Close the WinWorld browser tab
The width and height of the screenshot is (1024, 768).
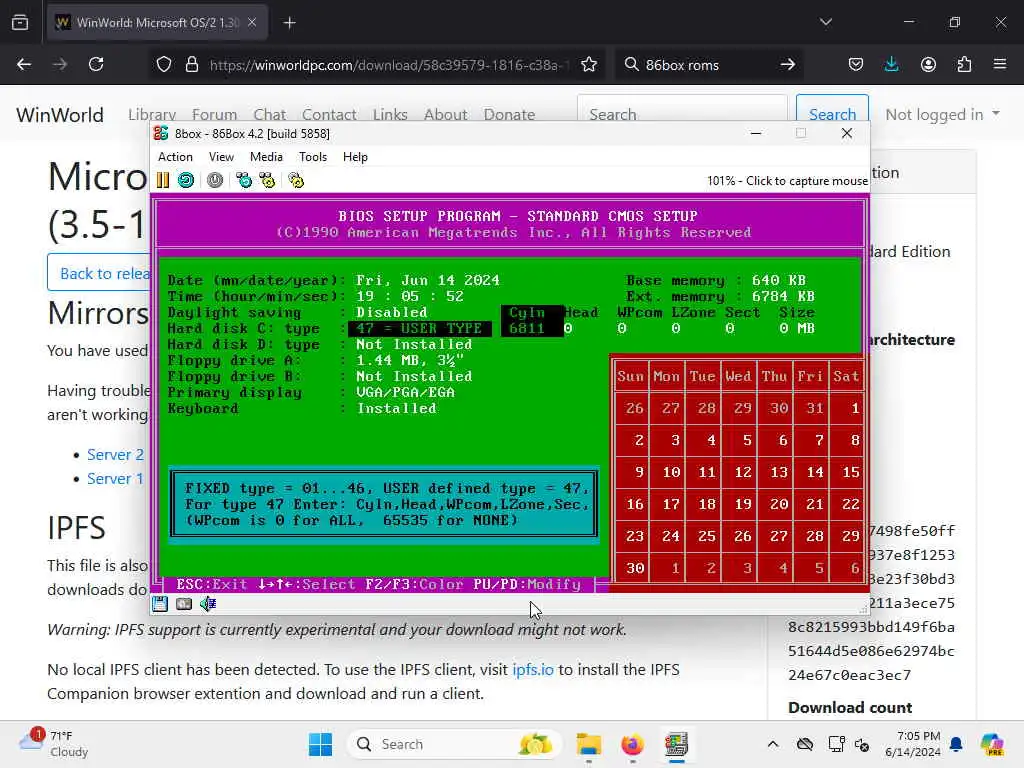pyautogui.click(x=252, y=23)
